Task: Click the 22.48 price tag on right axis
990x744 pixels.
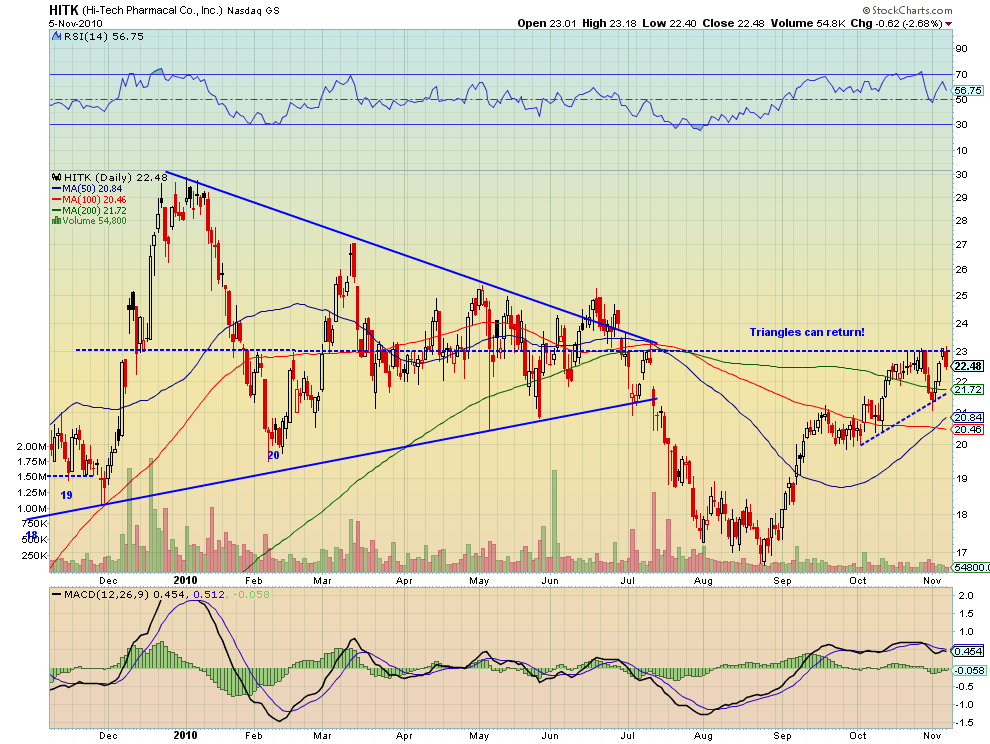Action: pos(968,366)
